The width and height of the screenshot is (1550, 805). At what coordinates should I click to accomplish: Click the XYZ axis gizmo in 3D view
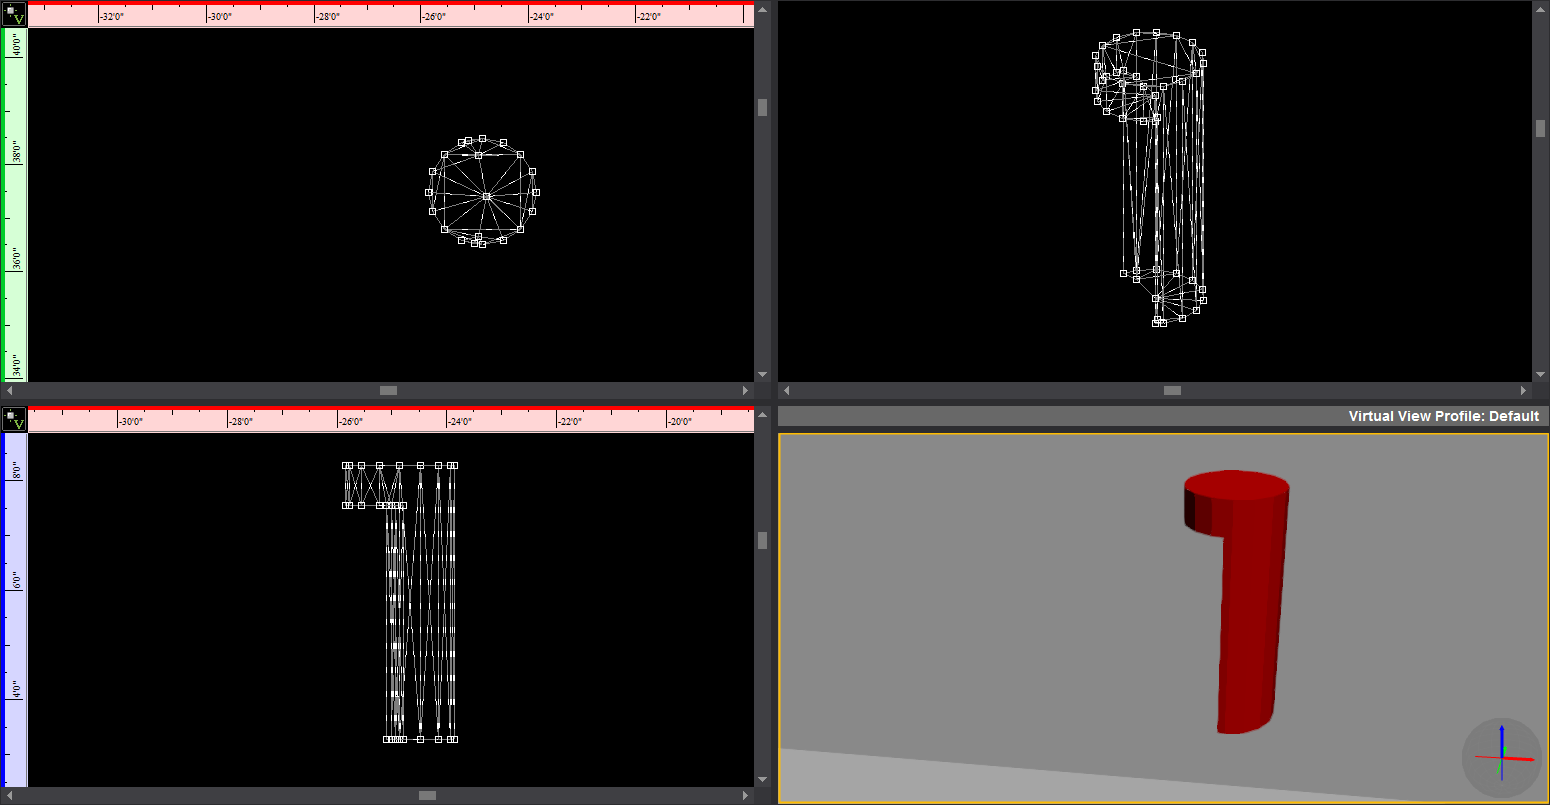(1502, 757)
